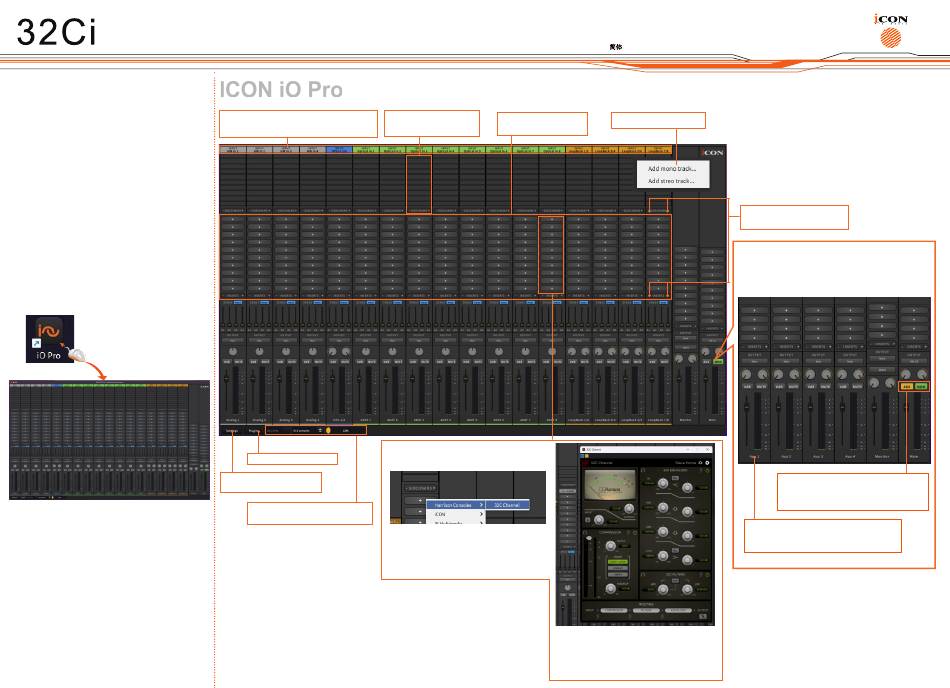This screenshot has width=950, height=688.
Task: Open the Harrison Consoles submenu
Action: 456,504
